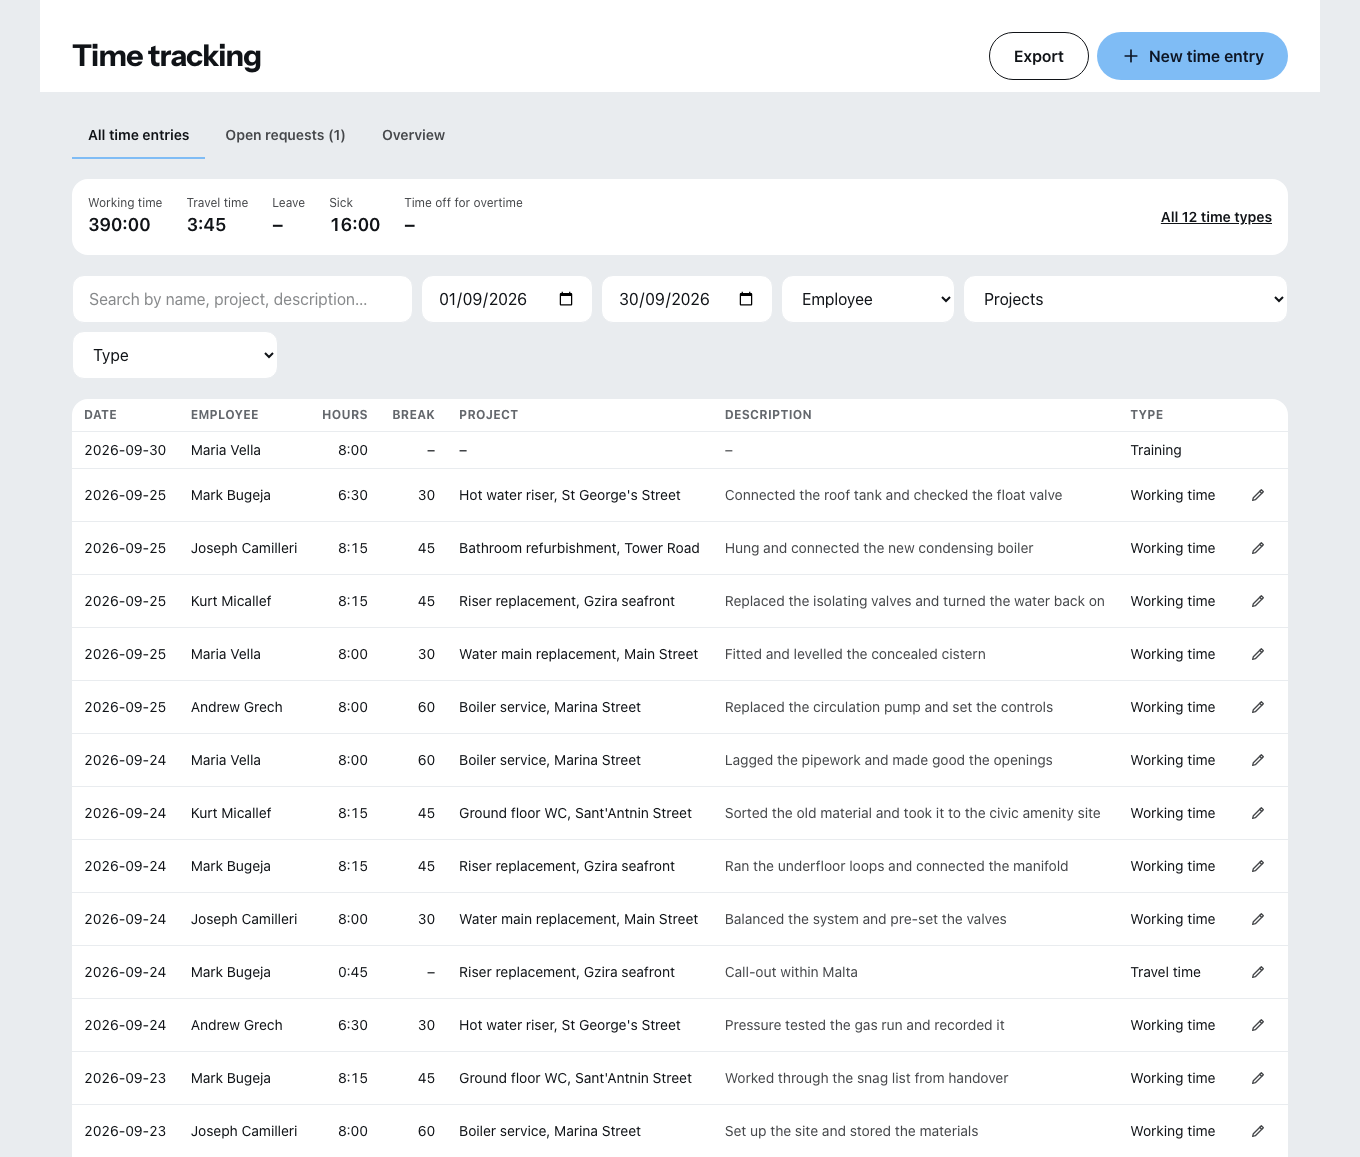Edit Maria Vella's 2026-09-25 Water main entry
The height and width of the screenshot is (1157, 1360).
[x=1258, y=654]
